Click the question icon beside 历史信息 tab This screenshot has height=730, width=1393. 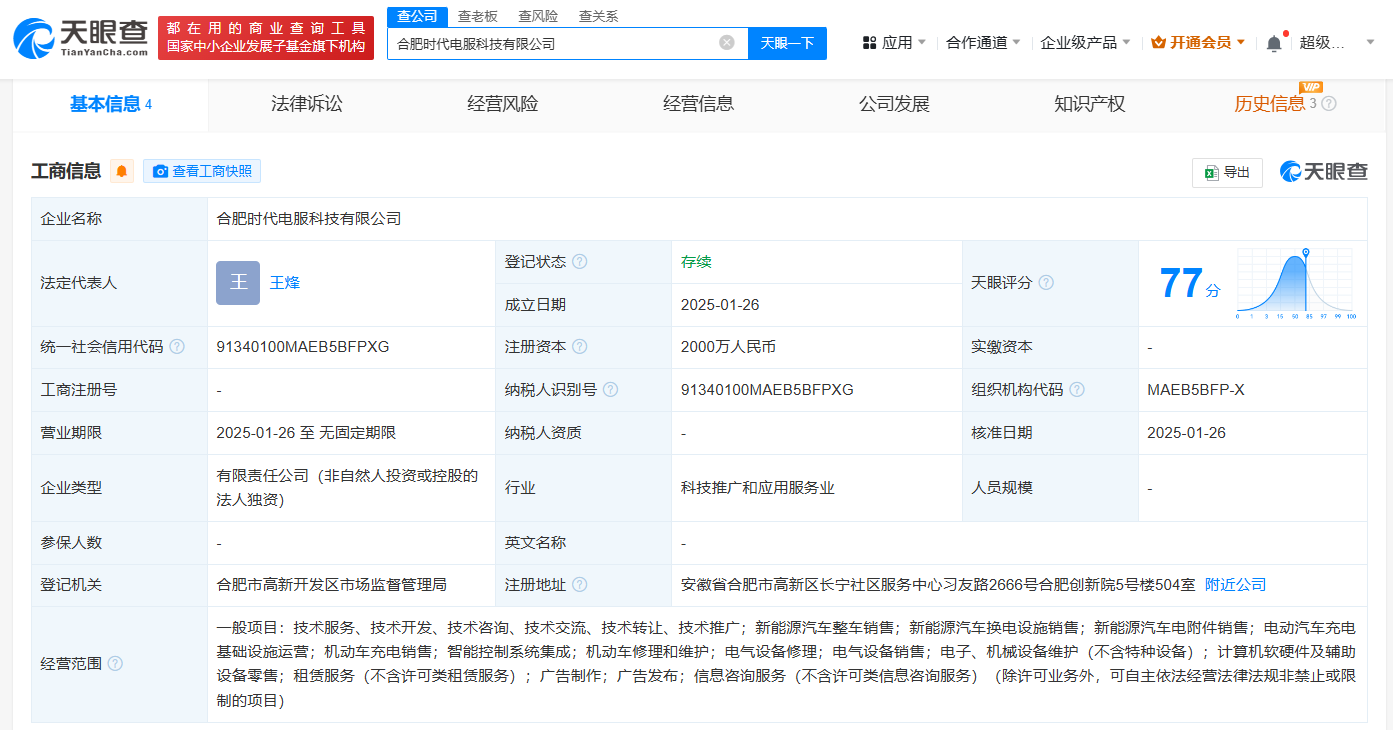1329,104
